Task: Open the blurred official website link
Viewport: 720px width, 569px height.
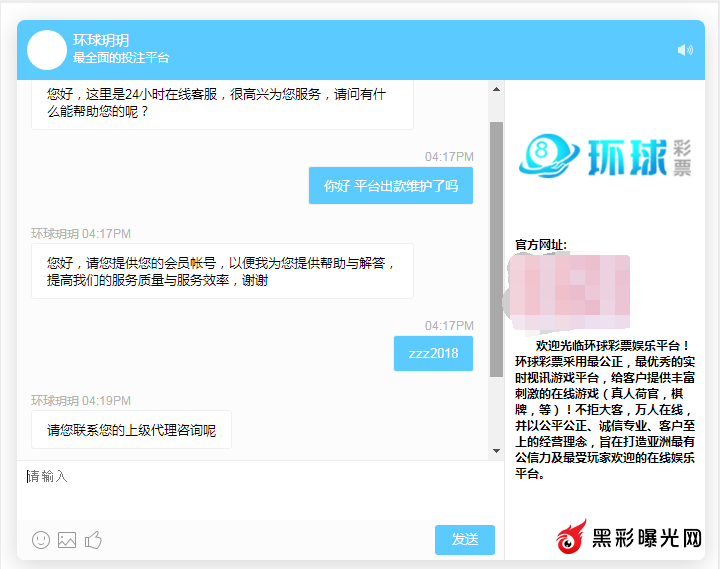Action: [x=572, y=292]
